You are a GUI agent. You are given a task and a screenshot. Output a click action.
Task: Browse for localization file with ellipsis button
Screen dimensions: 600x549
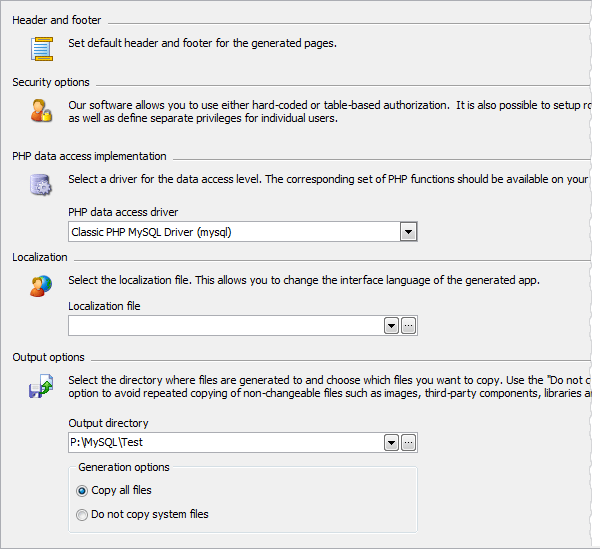408,326
